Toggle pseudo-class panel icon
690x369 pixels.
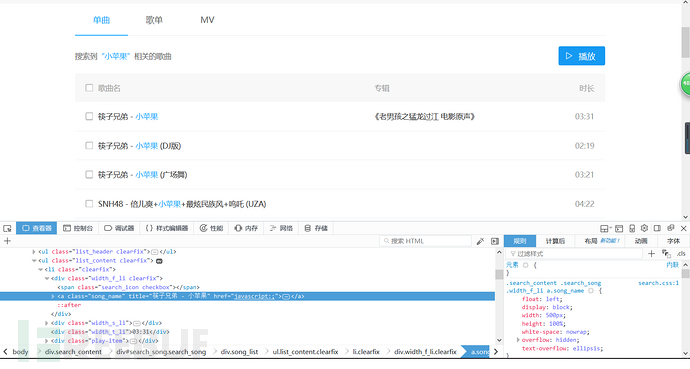[x=666, y=254]
